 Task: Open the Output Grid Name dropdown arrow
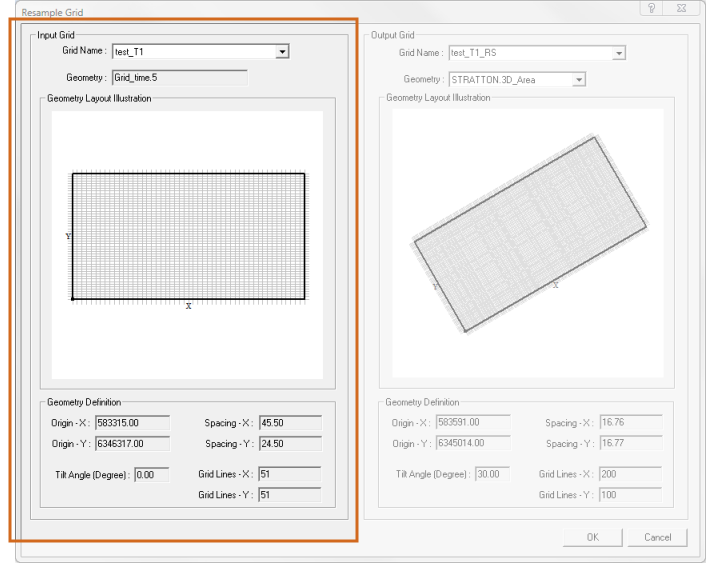pos(619,53)
